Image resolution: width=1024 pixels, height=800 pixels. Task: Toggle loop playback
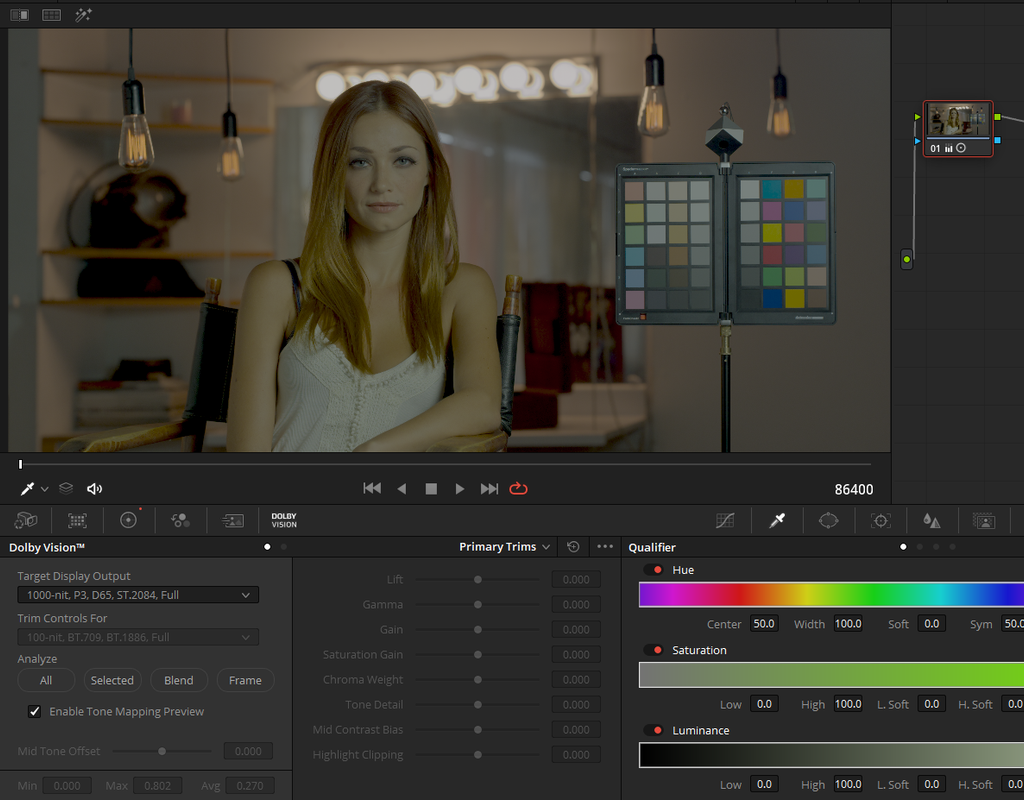519,488
